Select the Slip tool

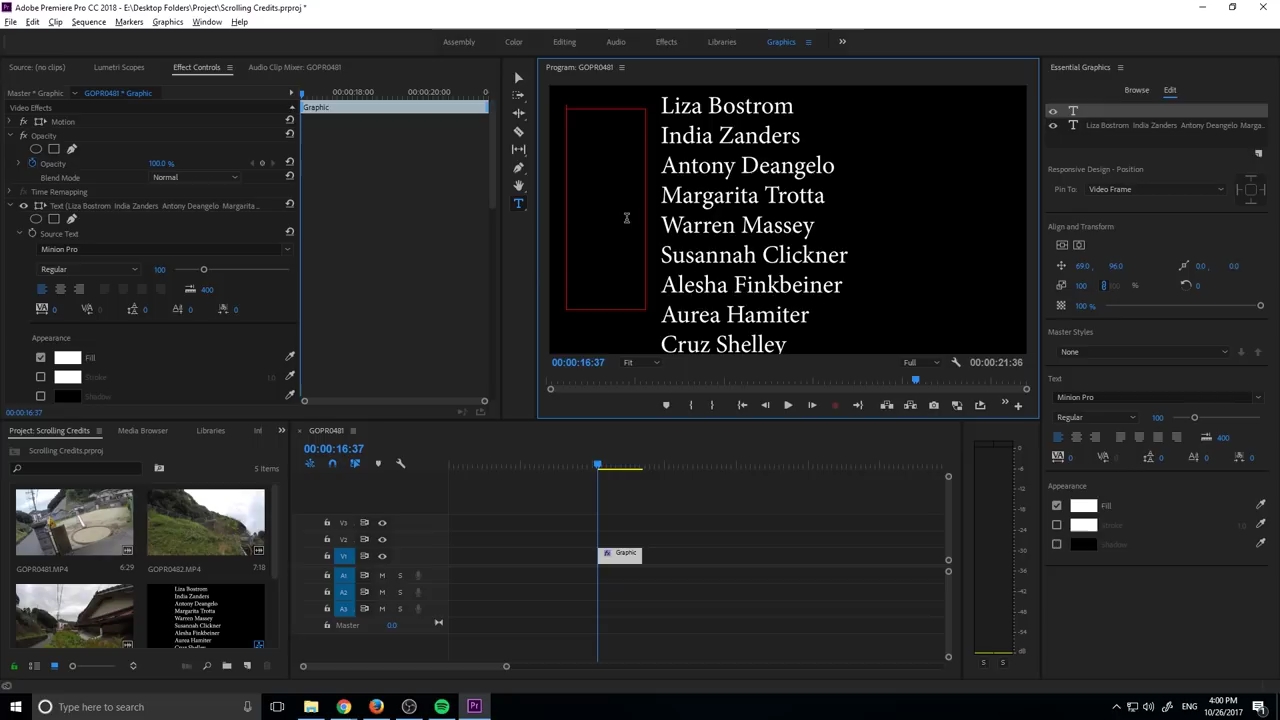pos(518,149)
